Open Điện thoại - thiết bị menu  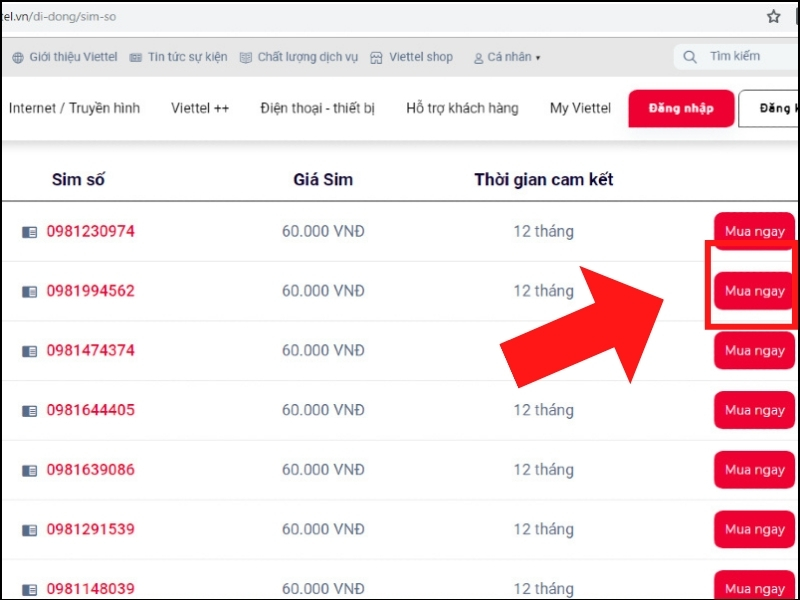point(317,108)
